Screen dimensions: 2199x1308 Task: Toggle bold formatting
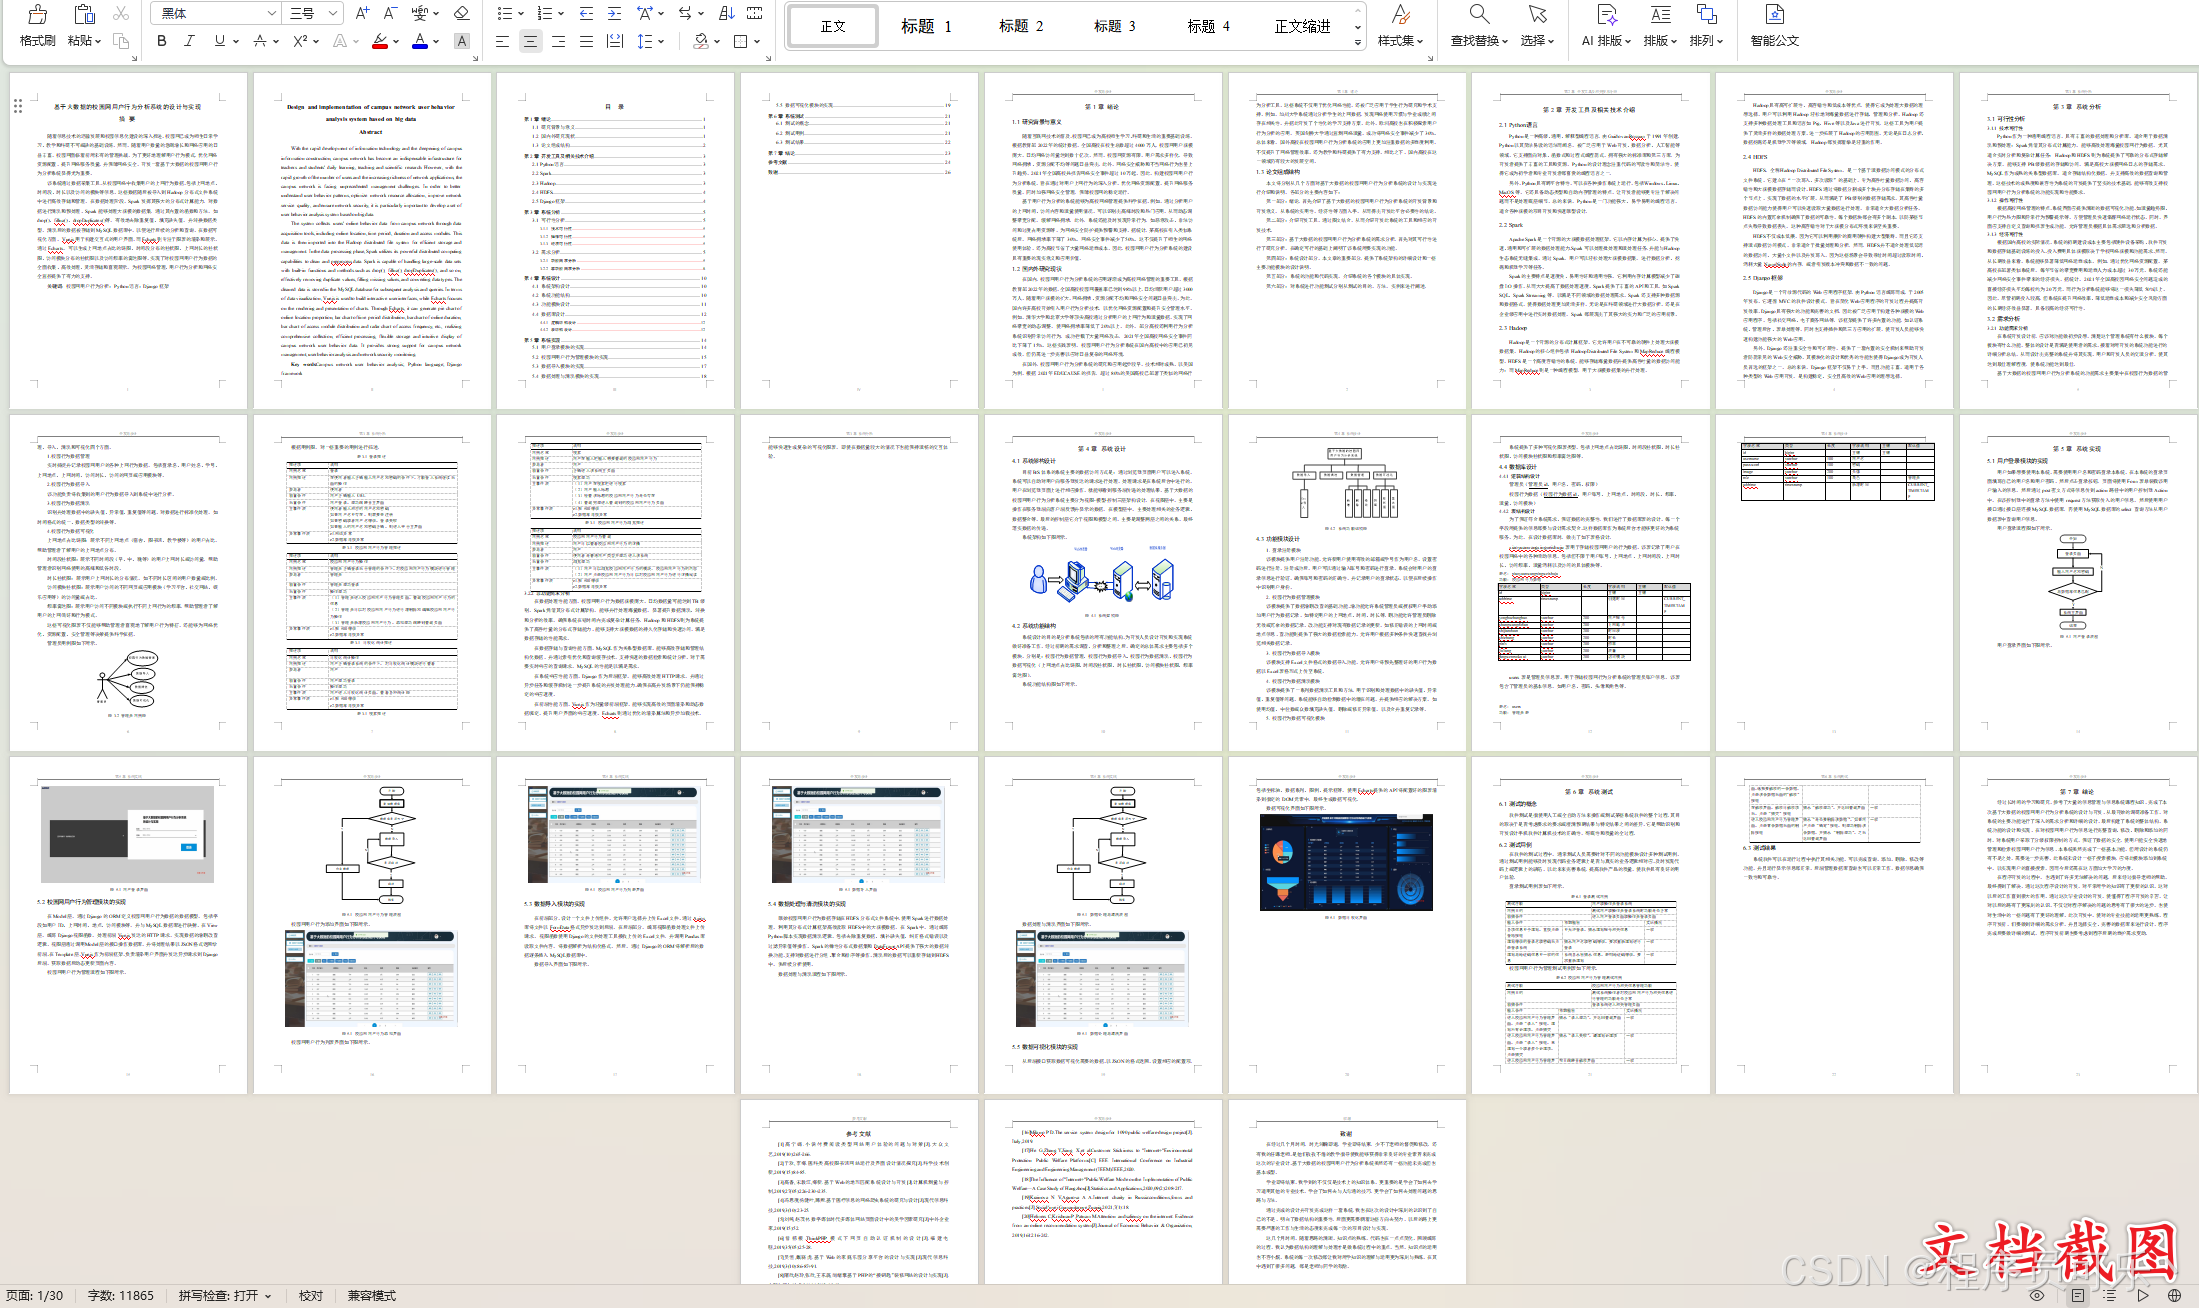coord(162,41)
